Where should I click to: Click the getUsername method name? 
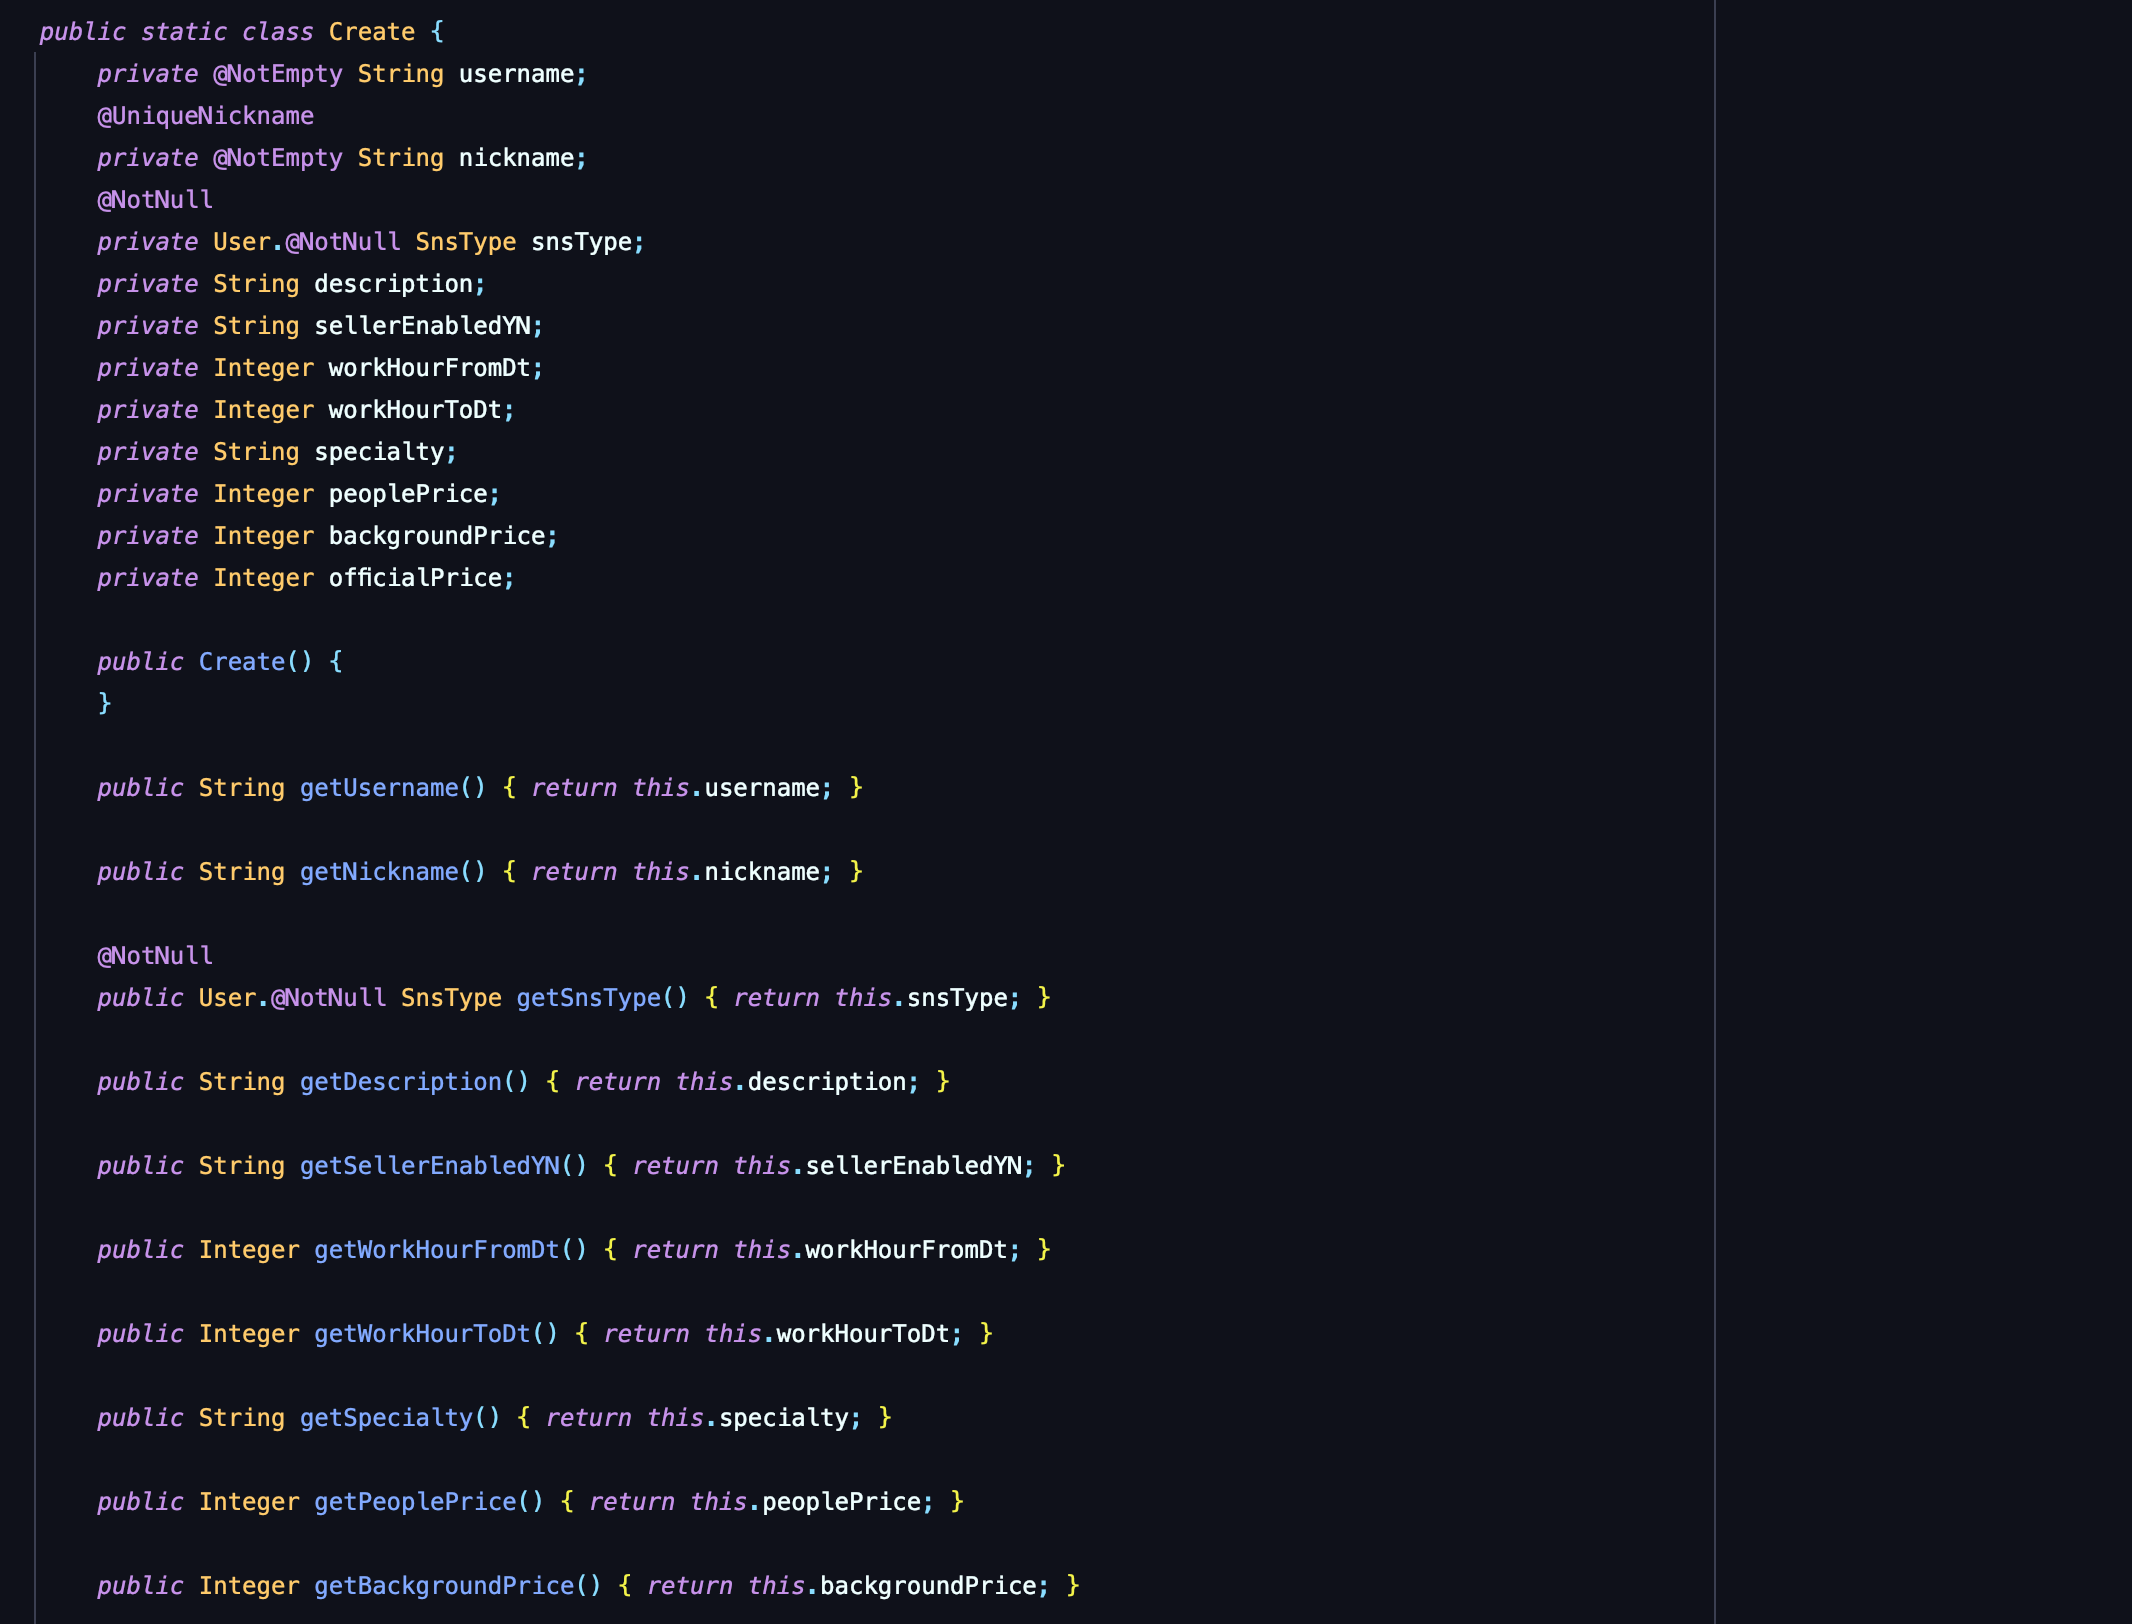(379, 788)
